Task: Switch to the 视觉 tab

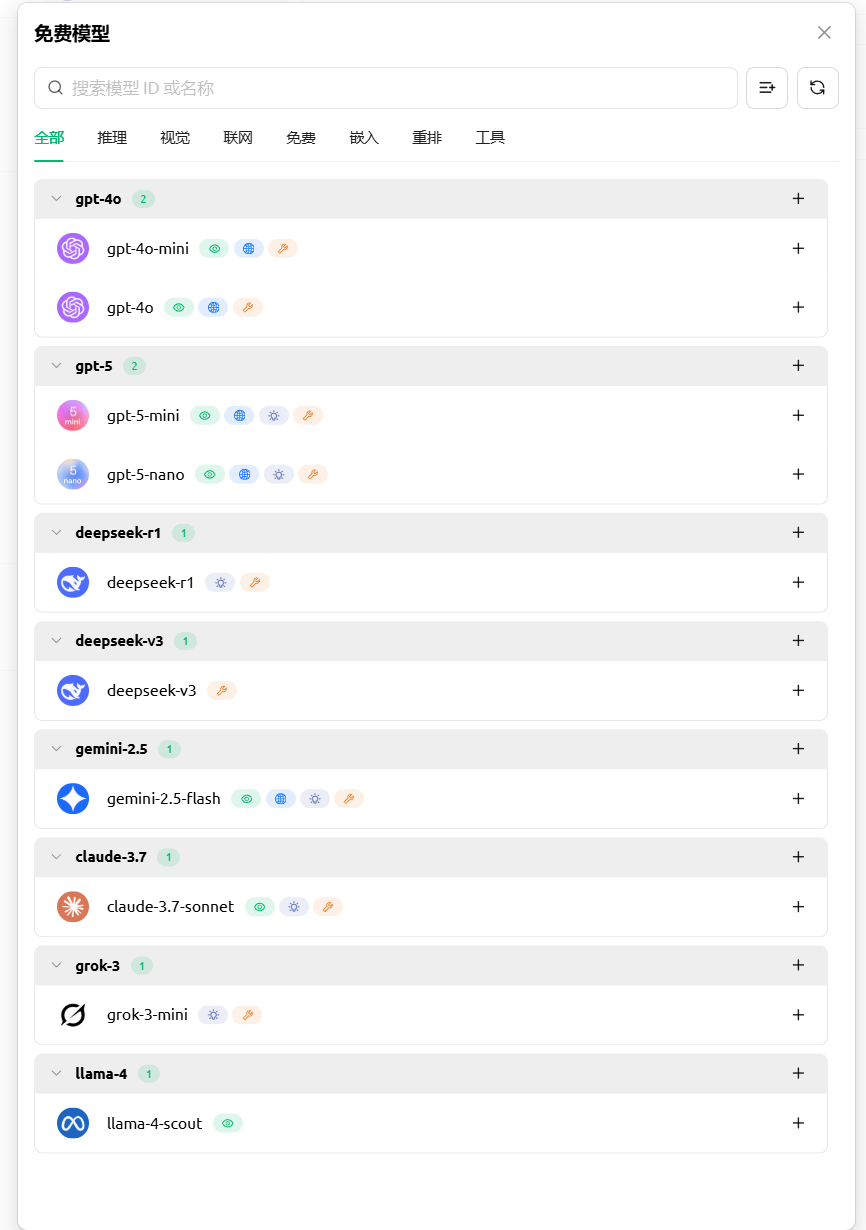Action: tap(175, 138)
